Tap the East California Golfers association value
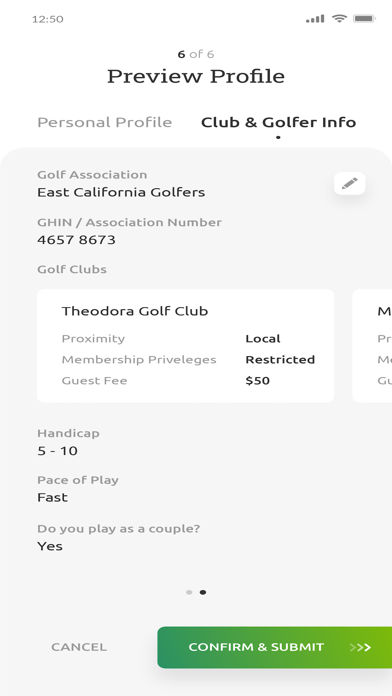Image resolution: width=392 pixels, height=696 pixels. pos(121,192)
